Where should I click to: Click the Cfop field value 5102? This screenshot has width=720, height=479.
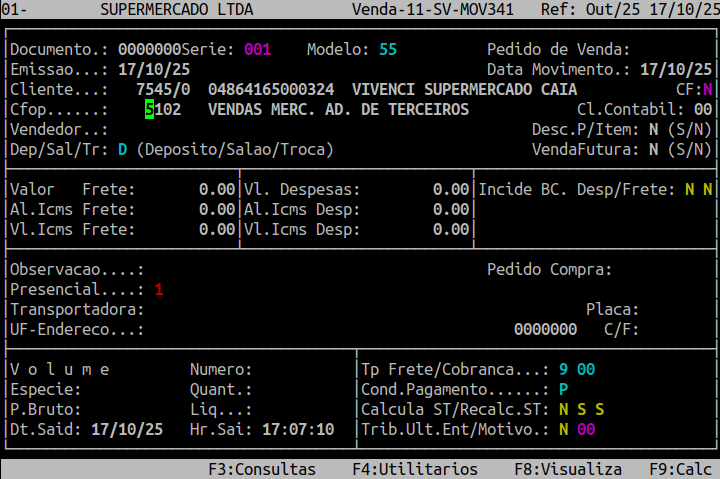click(x=163, y=109)
